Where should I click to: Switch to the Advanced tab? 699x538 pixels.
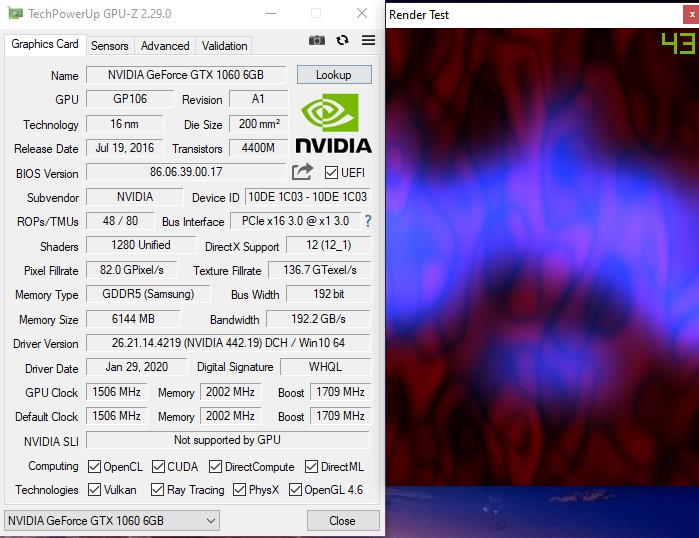(165, 46)
